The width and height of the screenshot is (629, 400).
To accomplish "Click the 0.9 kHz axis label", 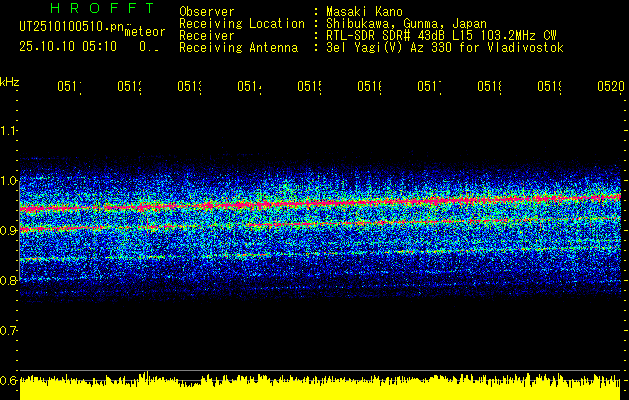I will coord(8,230).
